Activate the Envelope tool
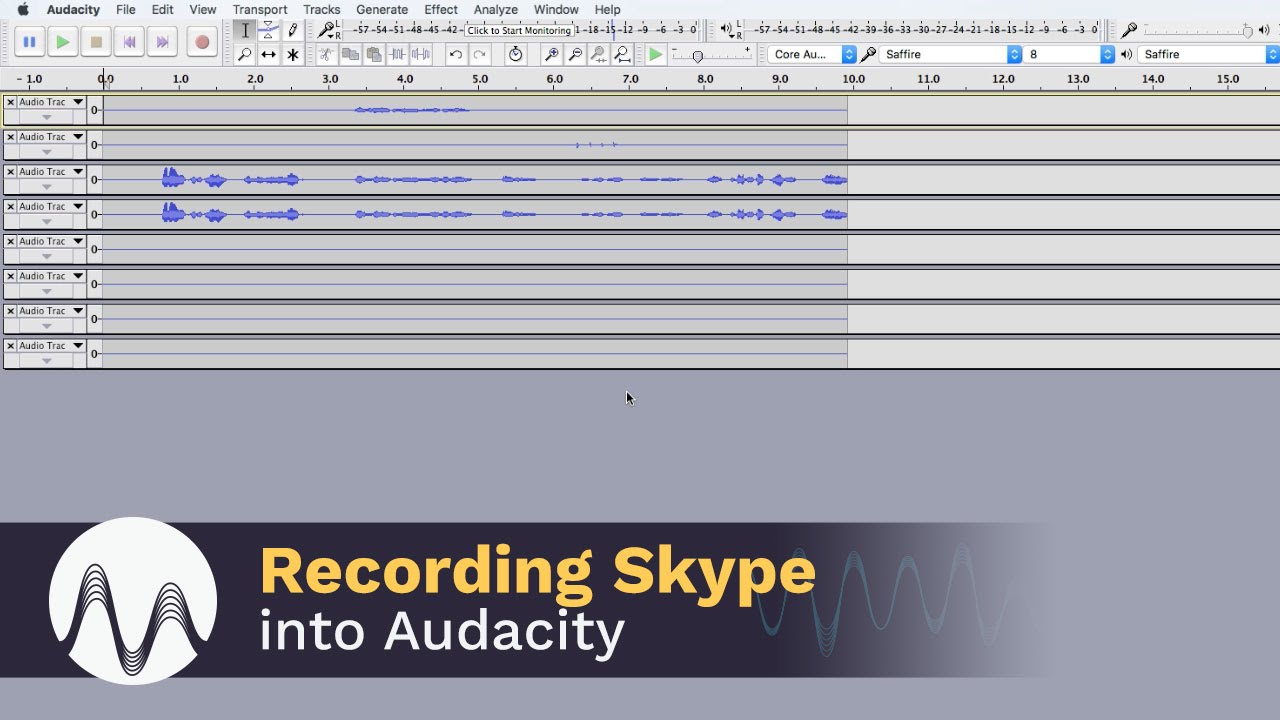 click(x=267, y=30)
